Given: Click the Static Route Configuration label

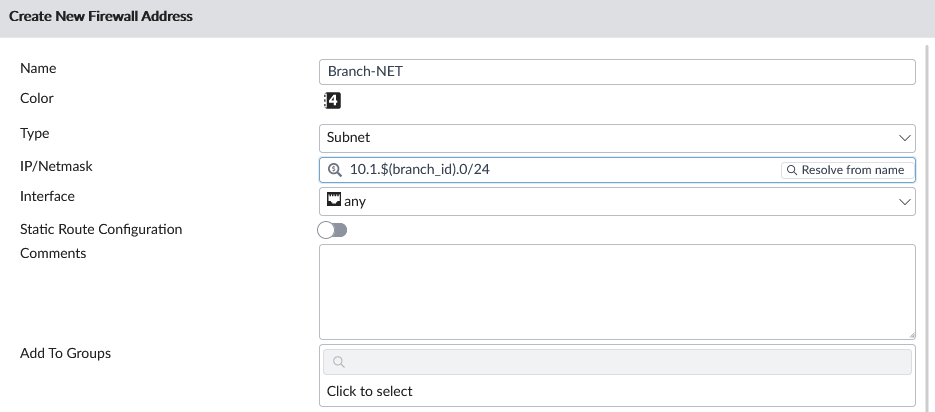Looking at the screenshot, I should pos(101,229).
